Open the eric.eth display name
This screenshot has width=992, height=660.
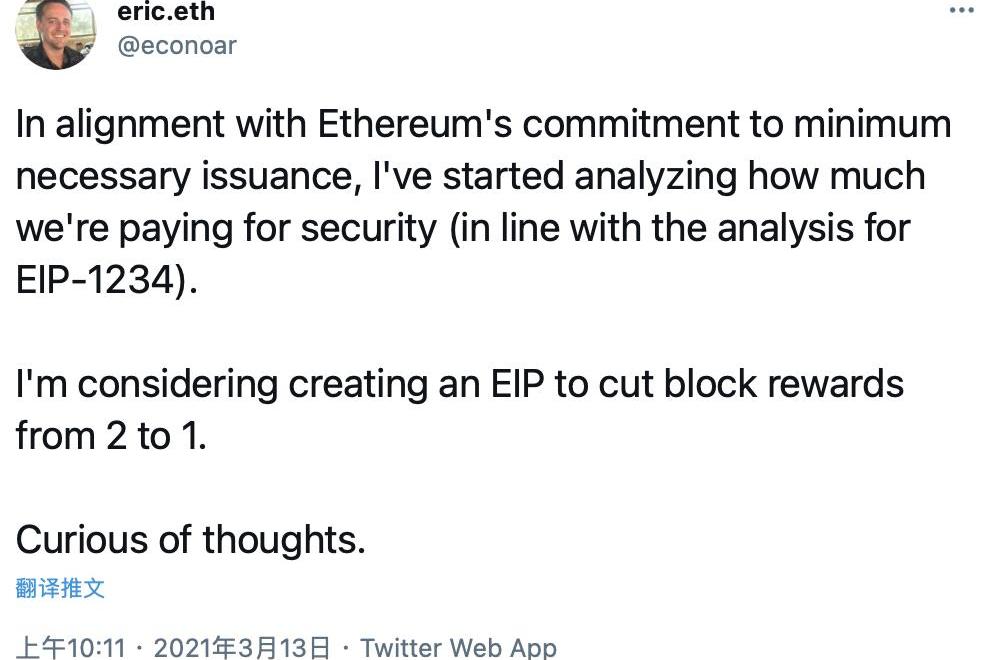click(166, 11)
